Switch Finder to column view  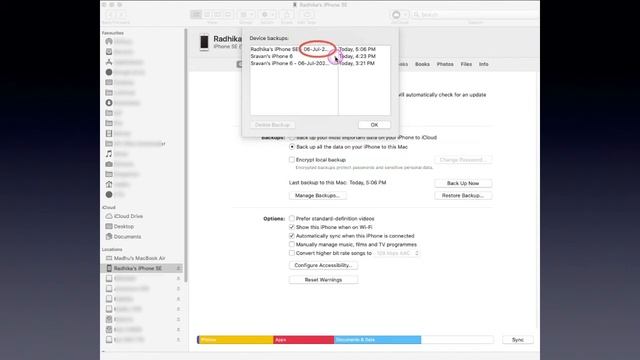point(218,15)
